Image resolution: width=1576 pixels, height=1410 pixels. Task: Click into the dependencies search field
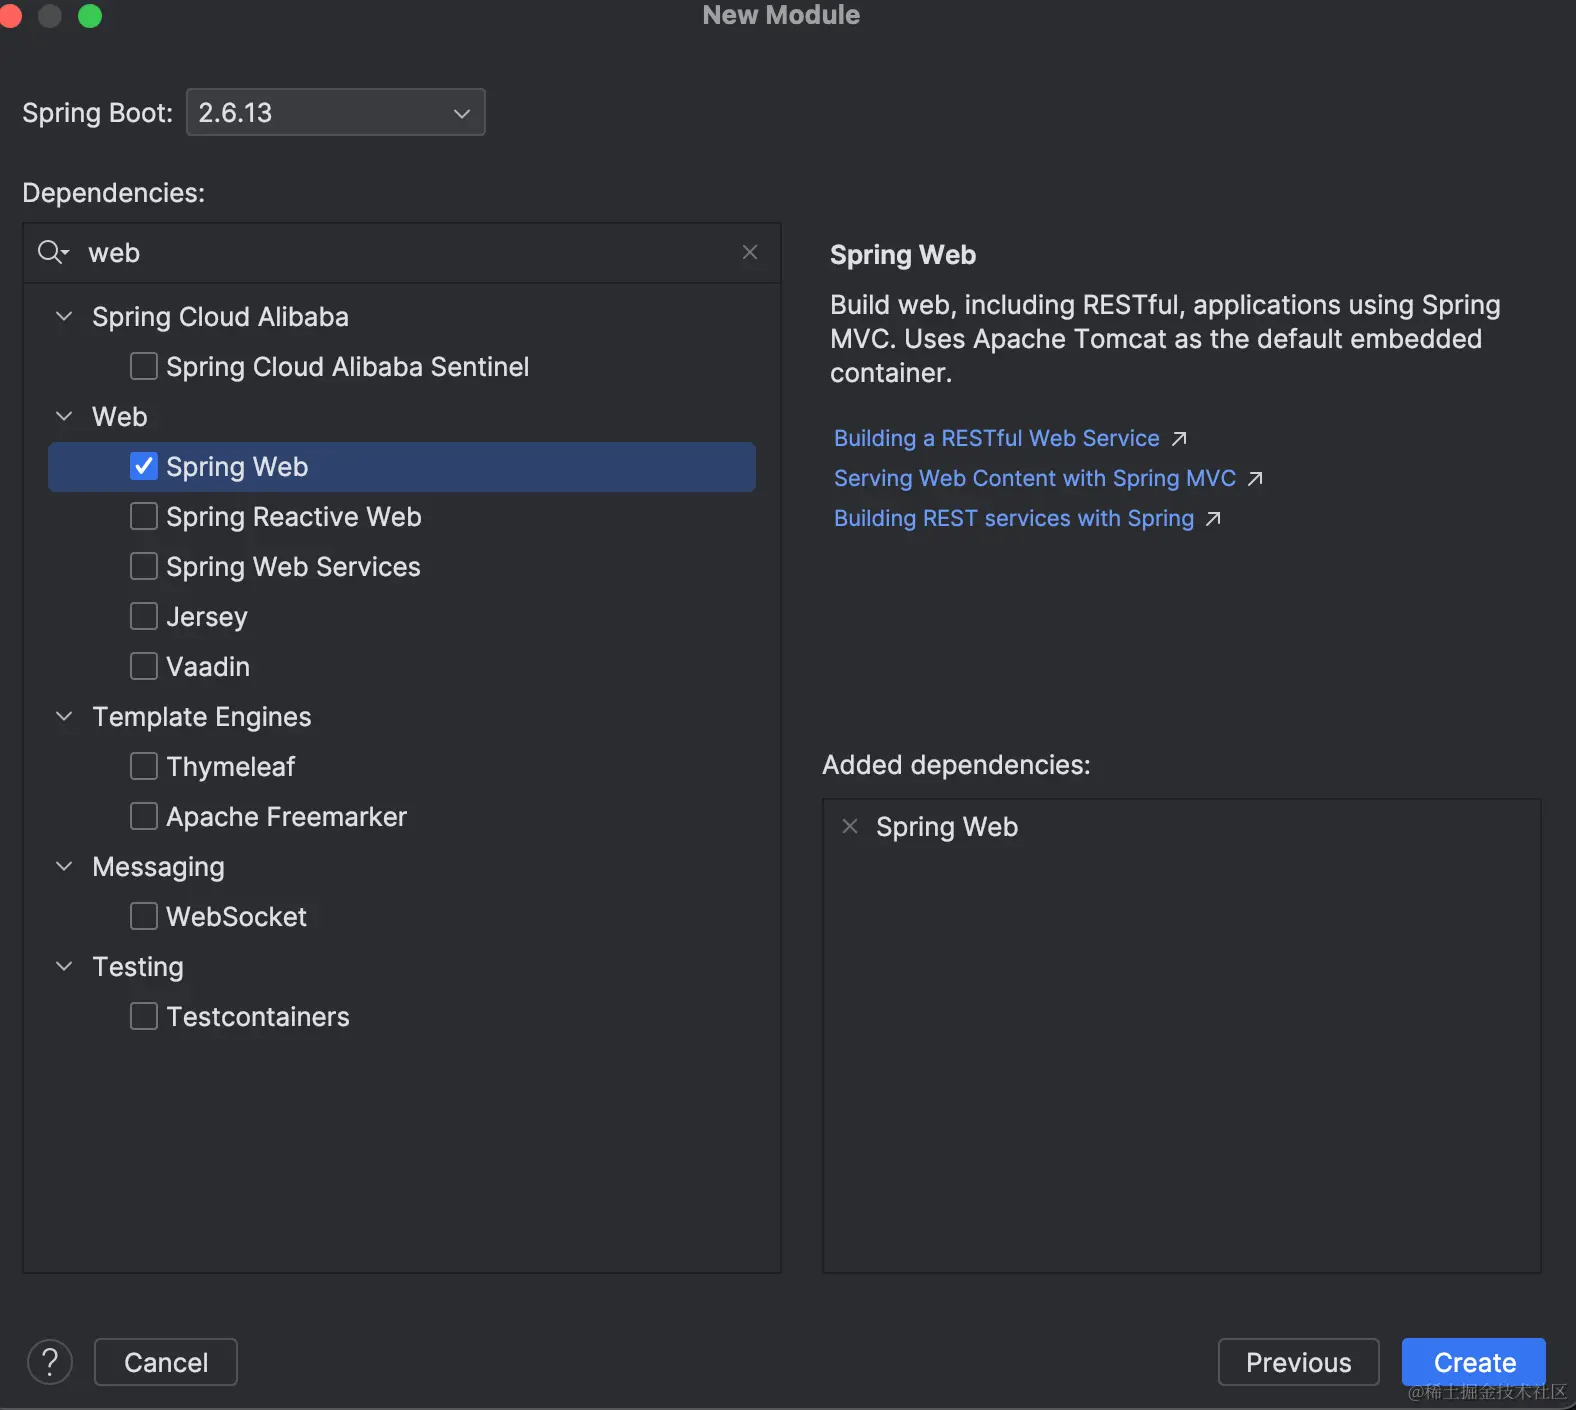pos(400,253)
